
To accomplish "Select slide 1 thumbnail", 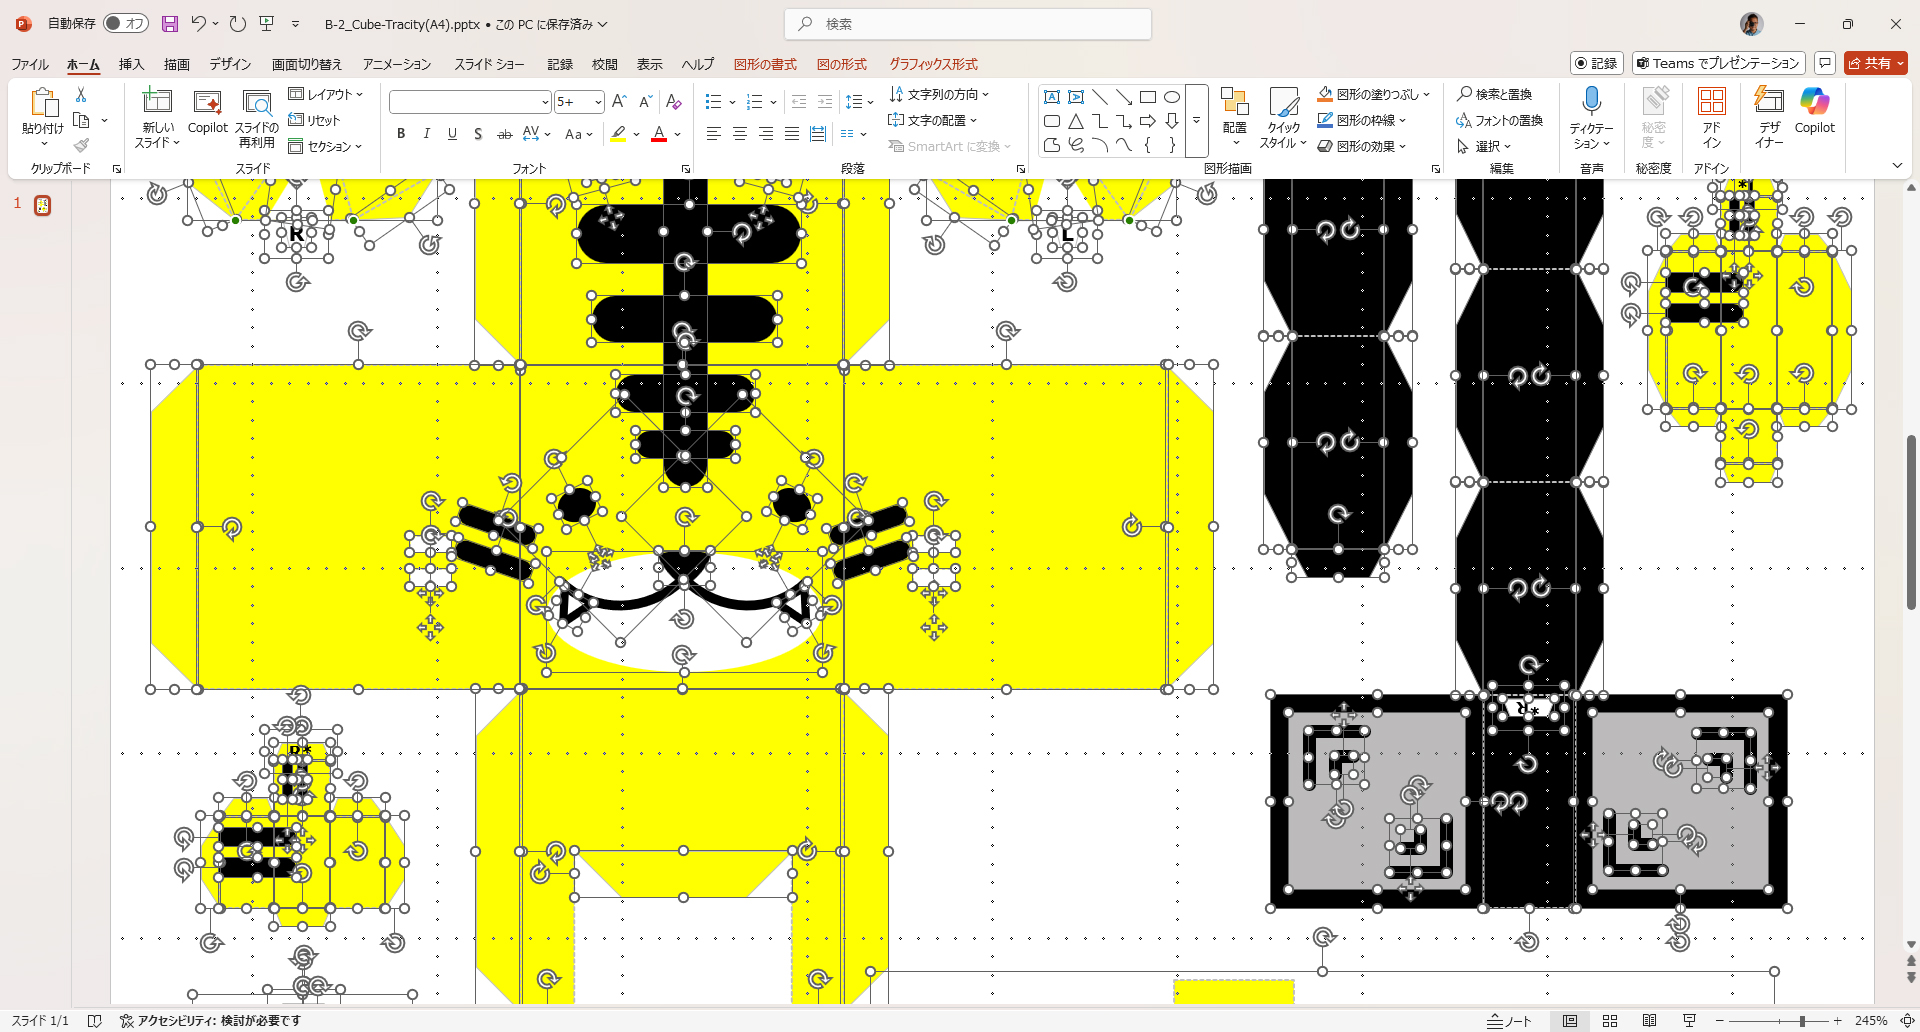I will pos(42,205).
